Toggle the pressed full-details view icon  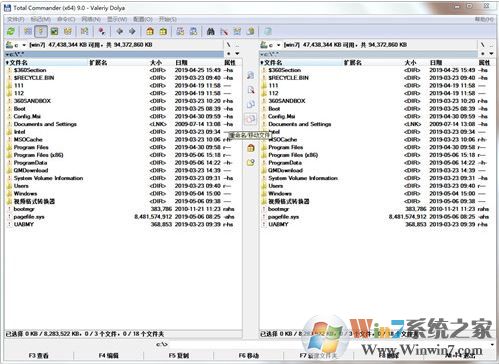click(41, 31)
